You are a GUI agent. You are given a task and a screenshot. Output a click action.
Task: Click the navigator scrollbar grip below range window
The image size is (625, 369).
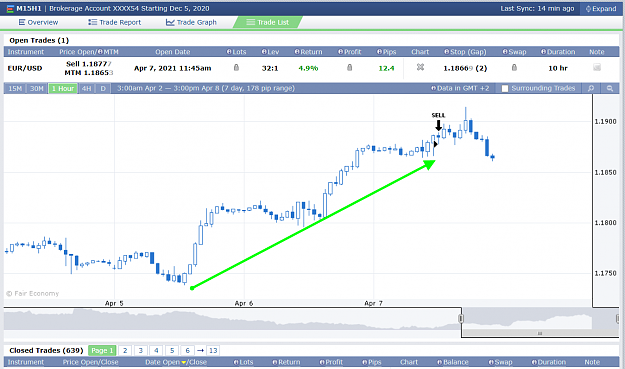(540, 333)
